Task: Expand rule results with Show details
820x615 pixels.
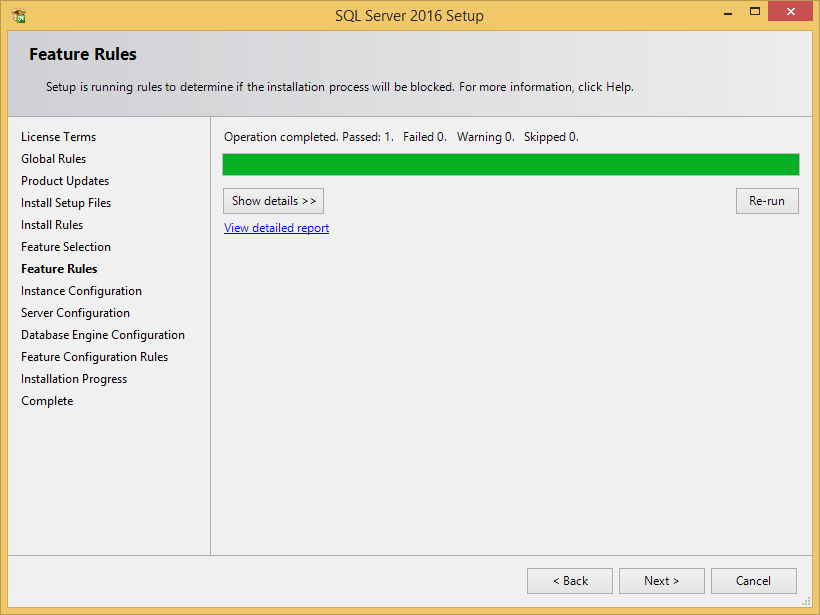Action: (x=274, y=201)
